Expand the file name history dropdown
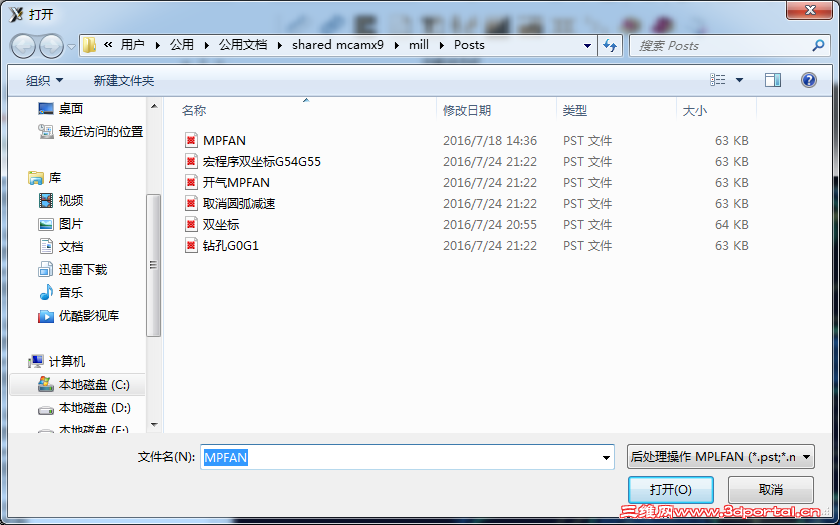Image resolution: width=840 pixels, height=525 pixels. [x=606, y=458]
